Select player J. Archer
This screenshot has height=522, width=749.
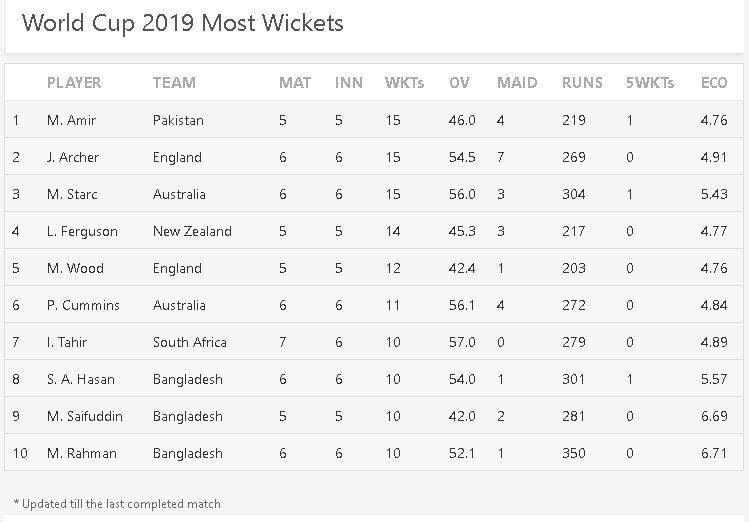(73, 157)
